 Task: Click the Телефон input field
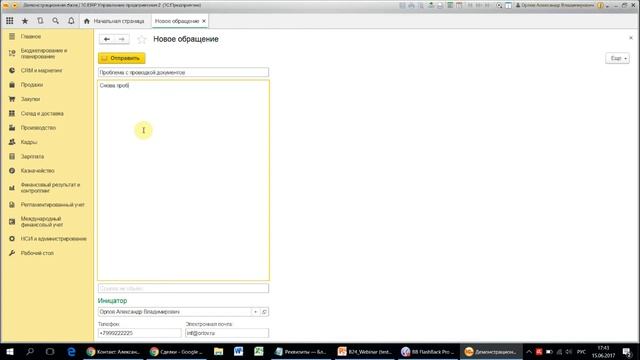coord(140,333)
